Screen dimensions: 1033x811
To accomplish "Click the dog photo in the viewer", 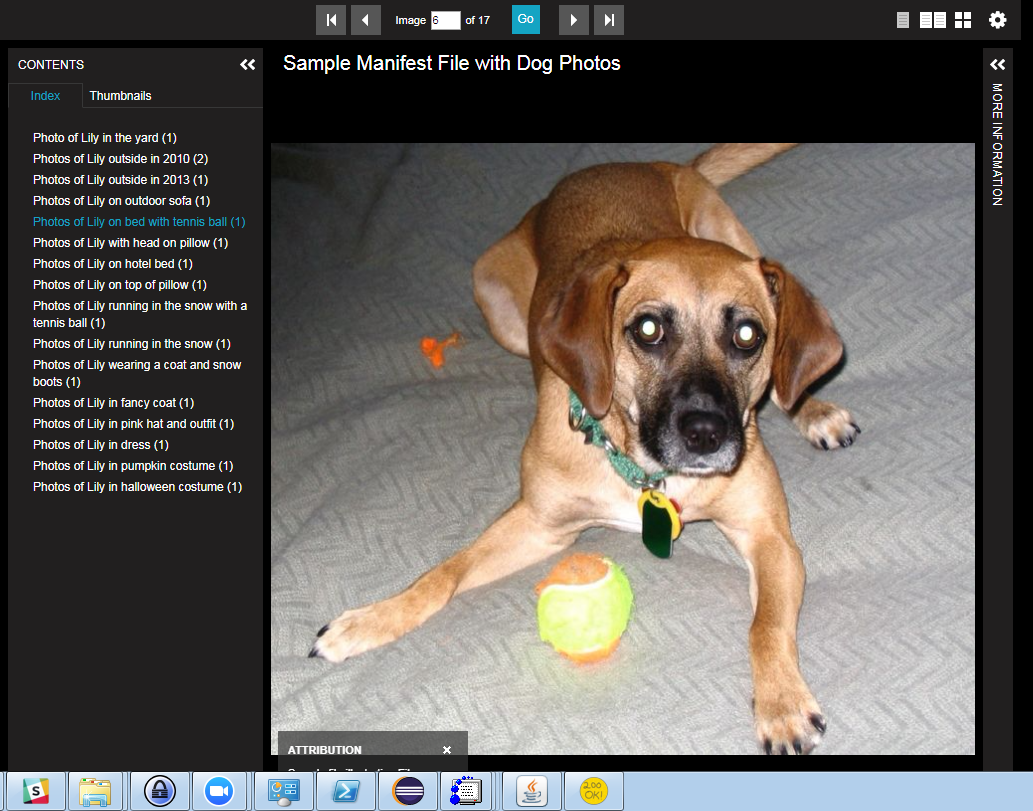I will (623, 449).
